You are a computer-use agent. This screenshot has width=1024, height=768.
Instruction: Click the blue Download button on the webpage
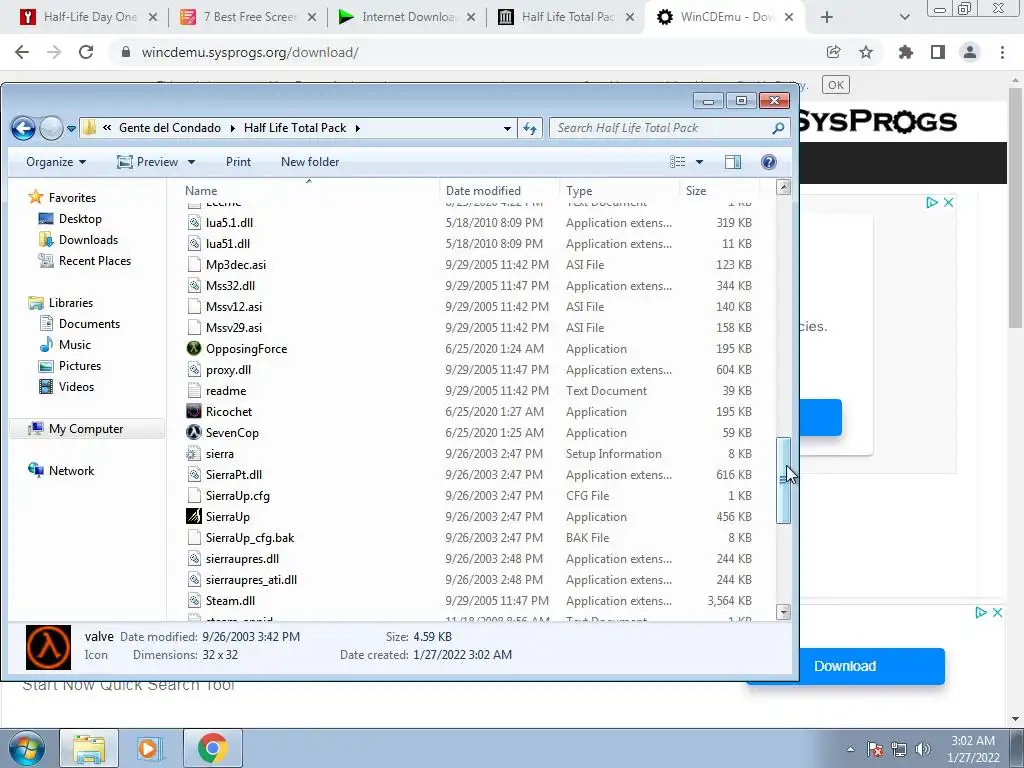(845, 666)
